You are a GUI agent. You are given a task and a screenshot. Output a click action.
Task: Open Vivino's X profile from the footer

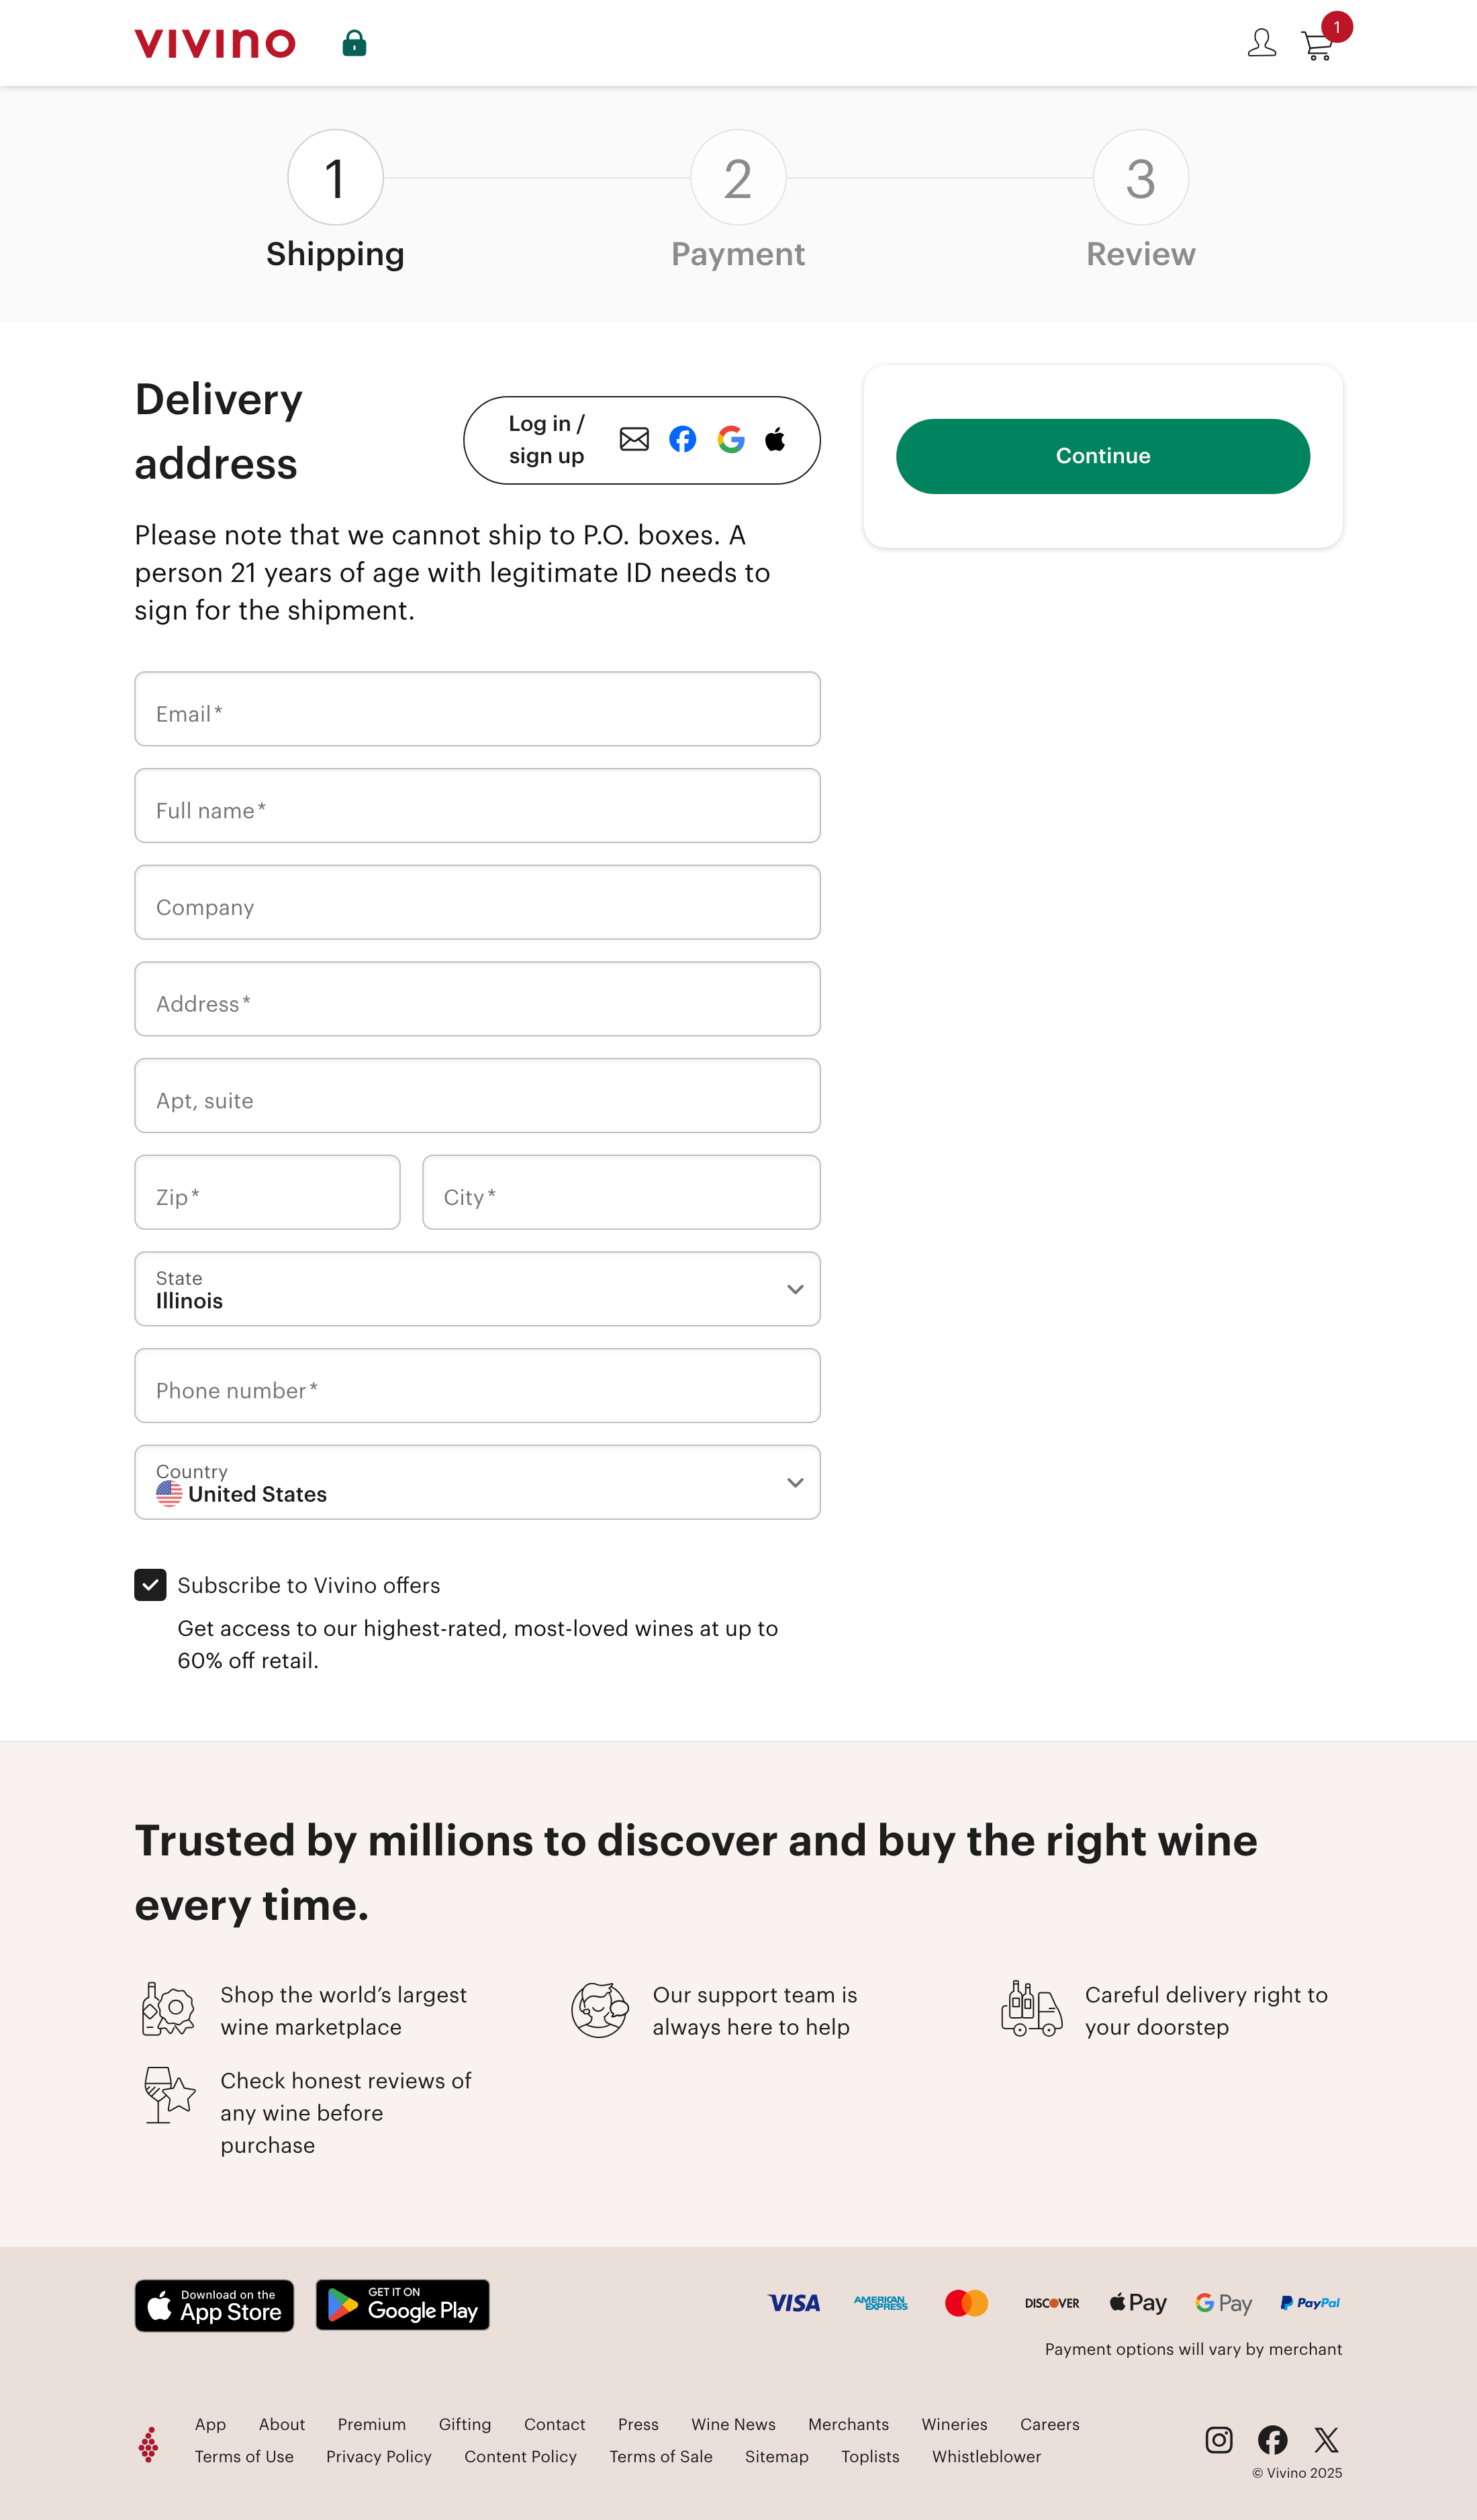pos(1326,2440)
